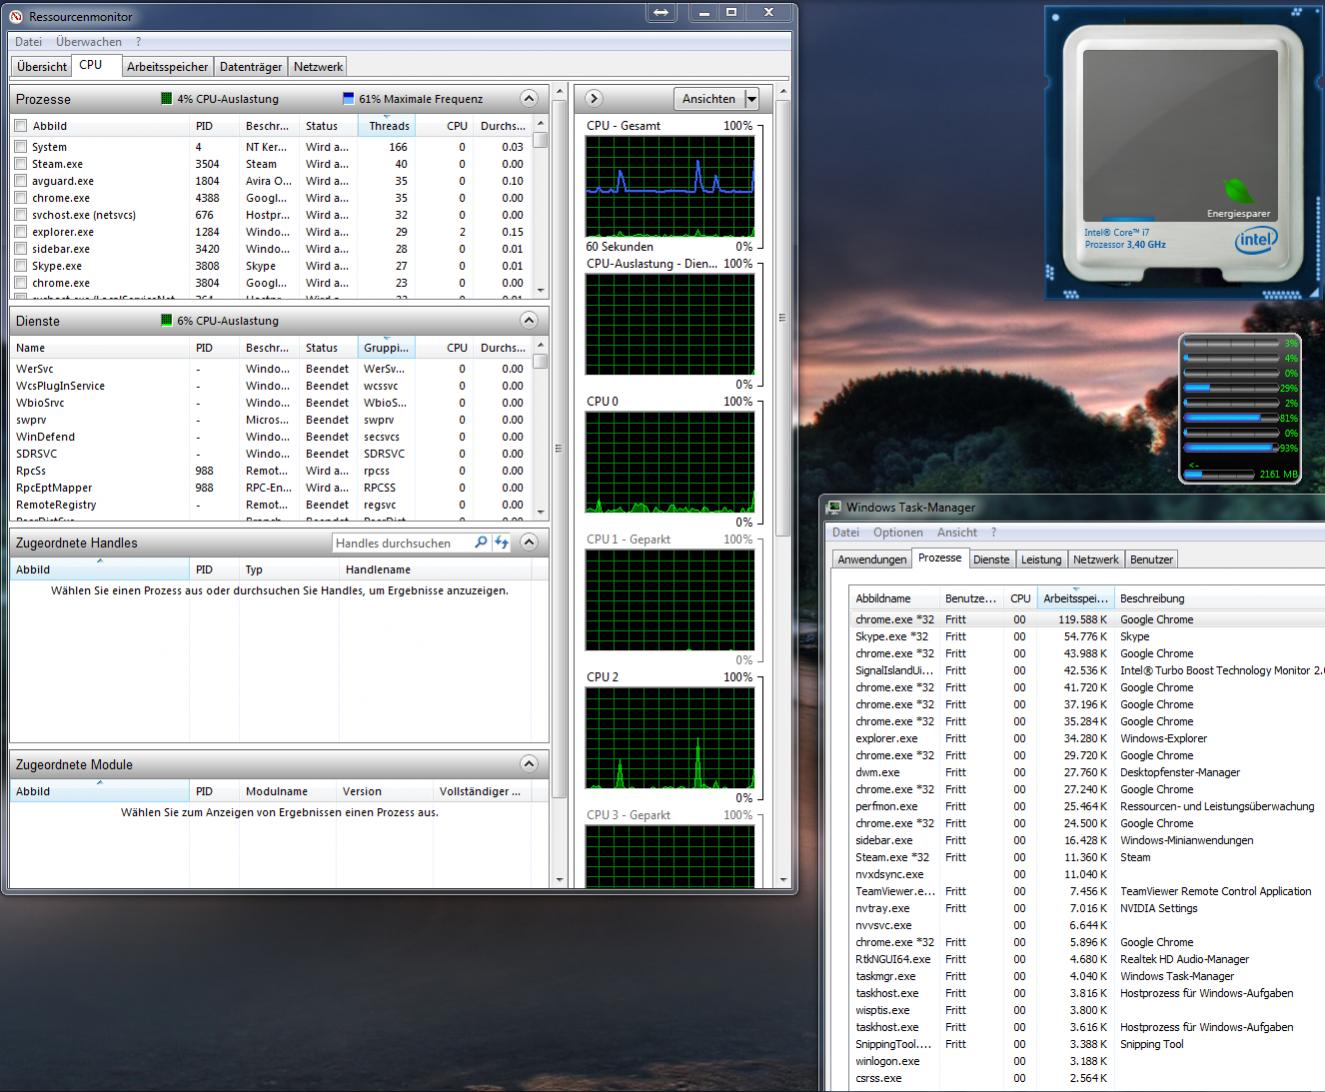Click the Beschreibung column header in Task-Manager
The image size is (1325, 1092).
1218,599
